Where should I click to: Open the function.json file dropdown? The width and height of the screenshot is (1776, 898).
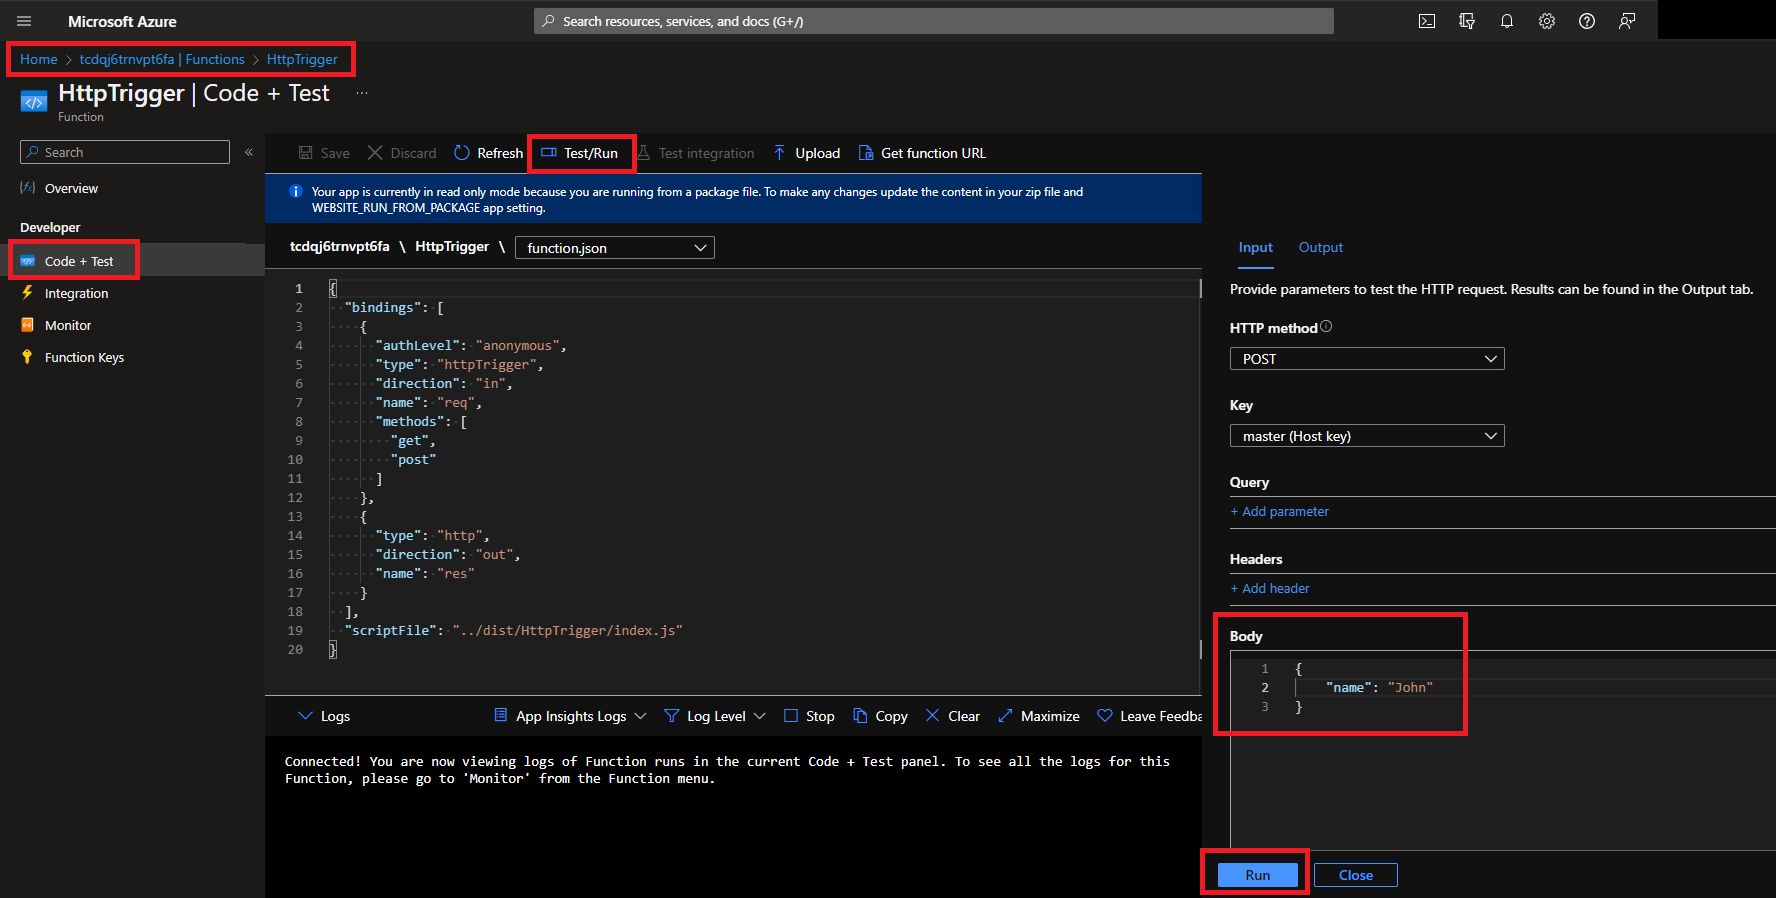tap(615, 248)
